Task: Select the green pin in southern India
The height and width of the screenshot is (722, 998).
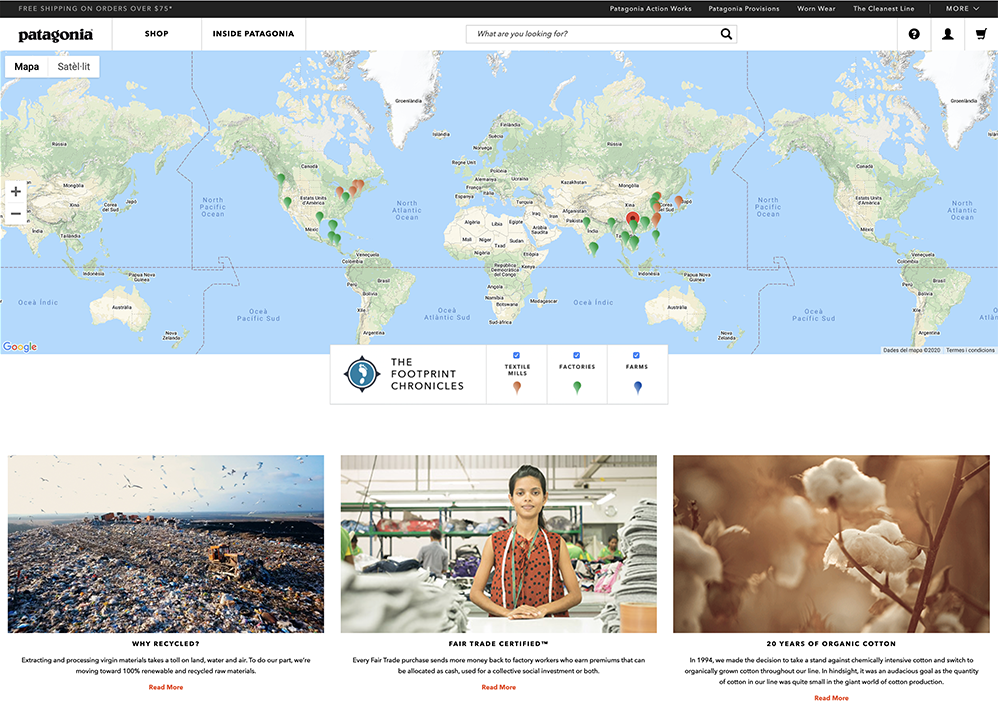Action: coord(593,248)
